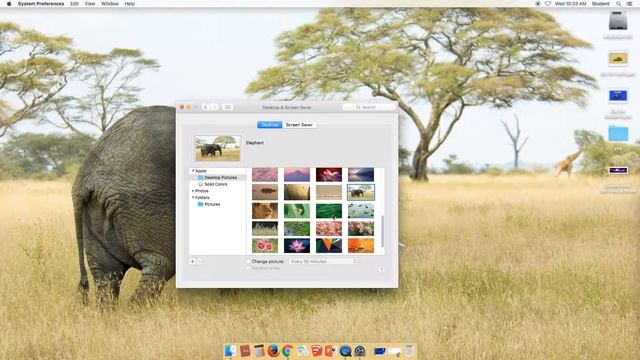Image resolution: width=640 pixels, height=360 pixels.
Task: Click the blue screenshot file on the desktop
Action: [x=618, y=96]
